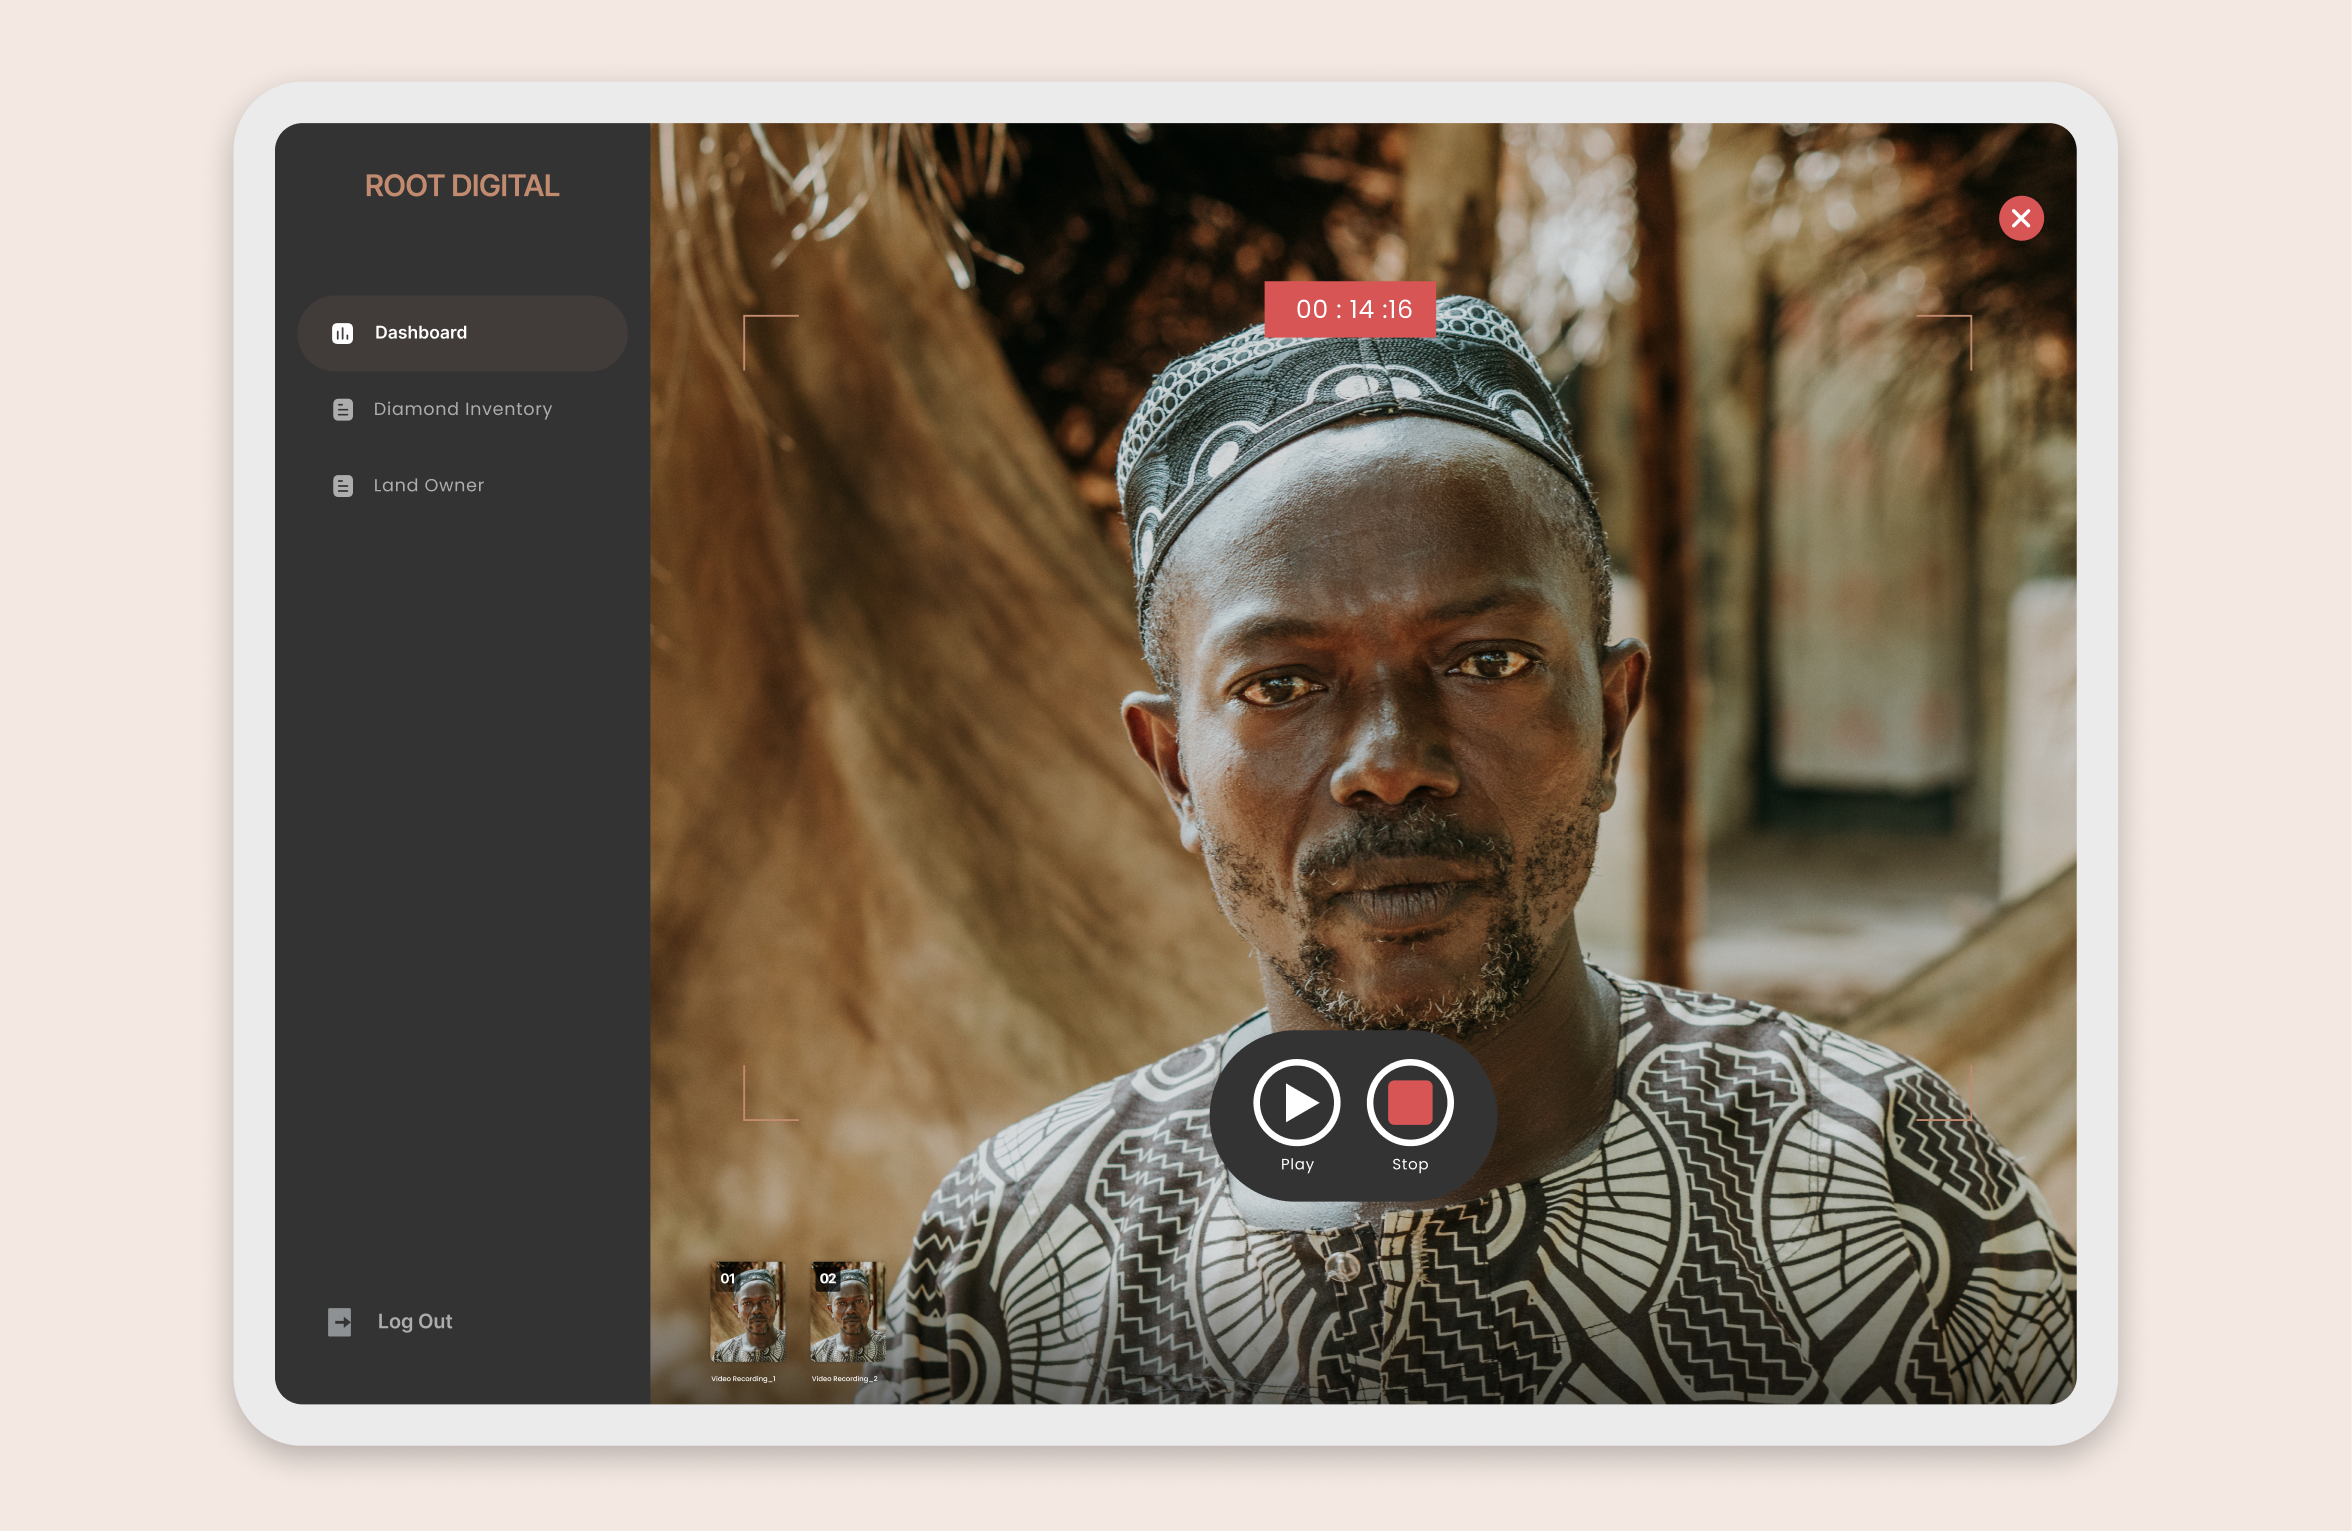Screen dimensions: 2352x1531
Task: Click the Dashboard bar-chart icon
Action: click(x=342, y=333)
